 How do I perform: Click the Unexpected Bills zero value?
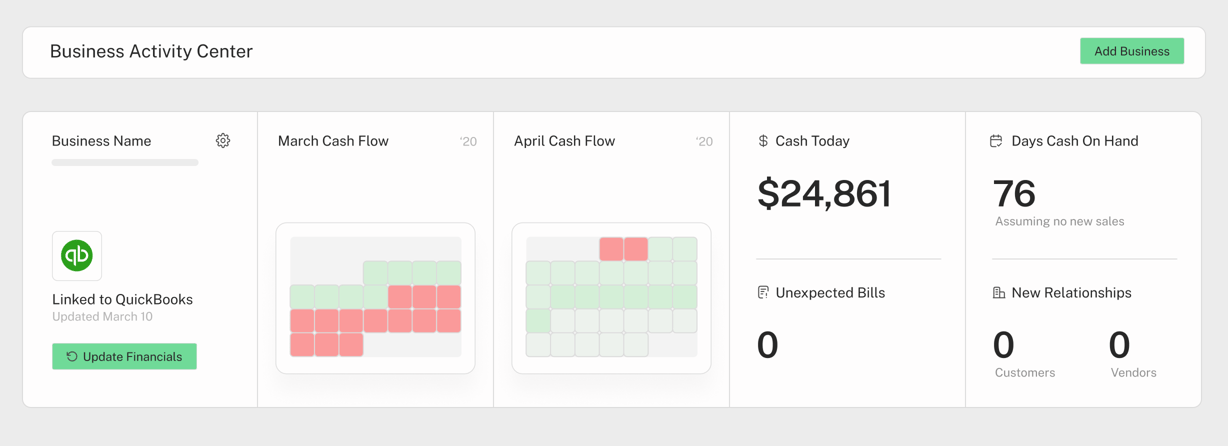click(x=767, y=346)
